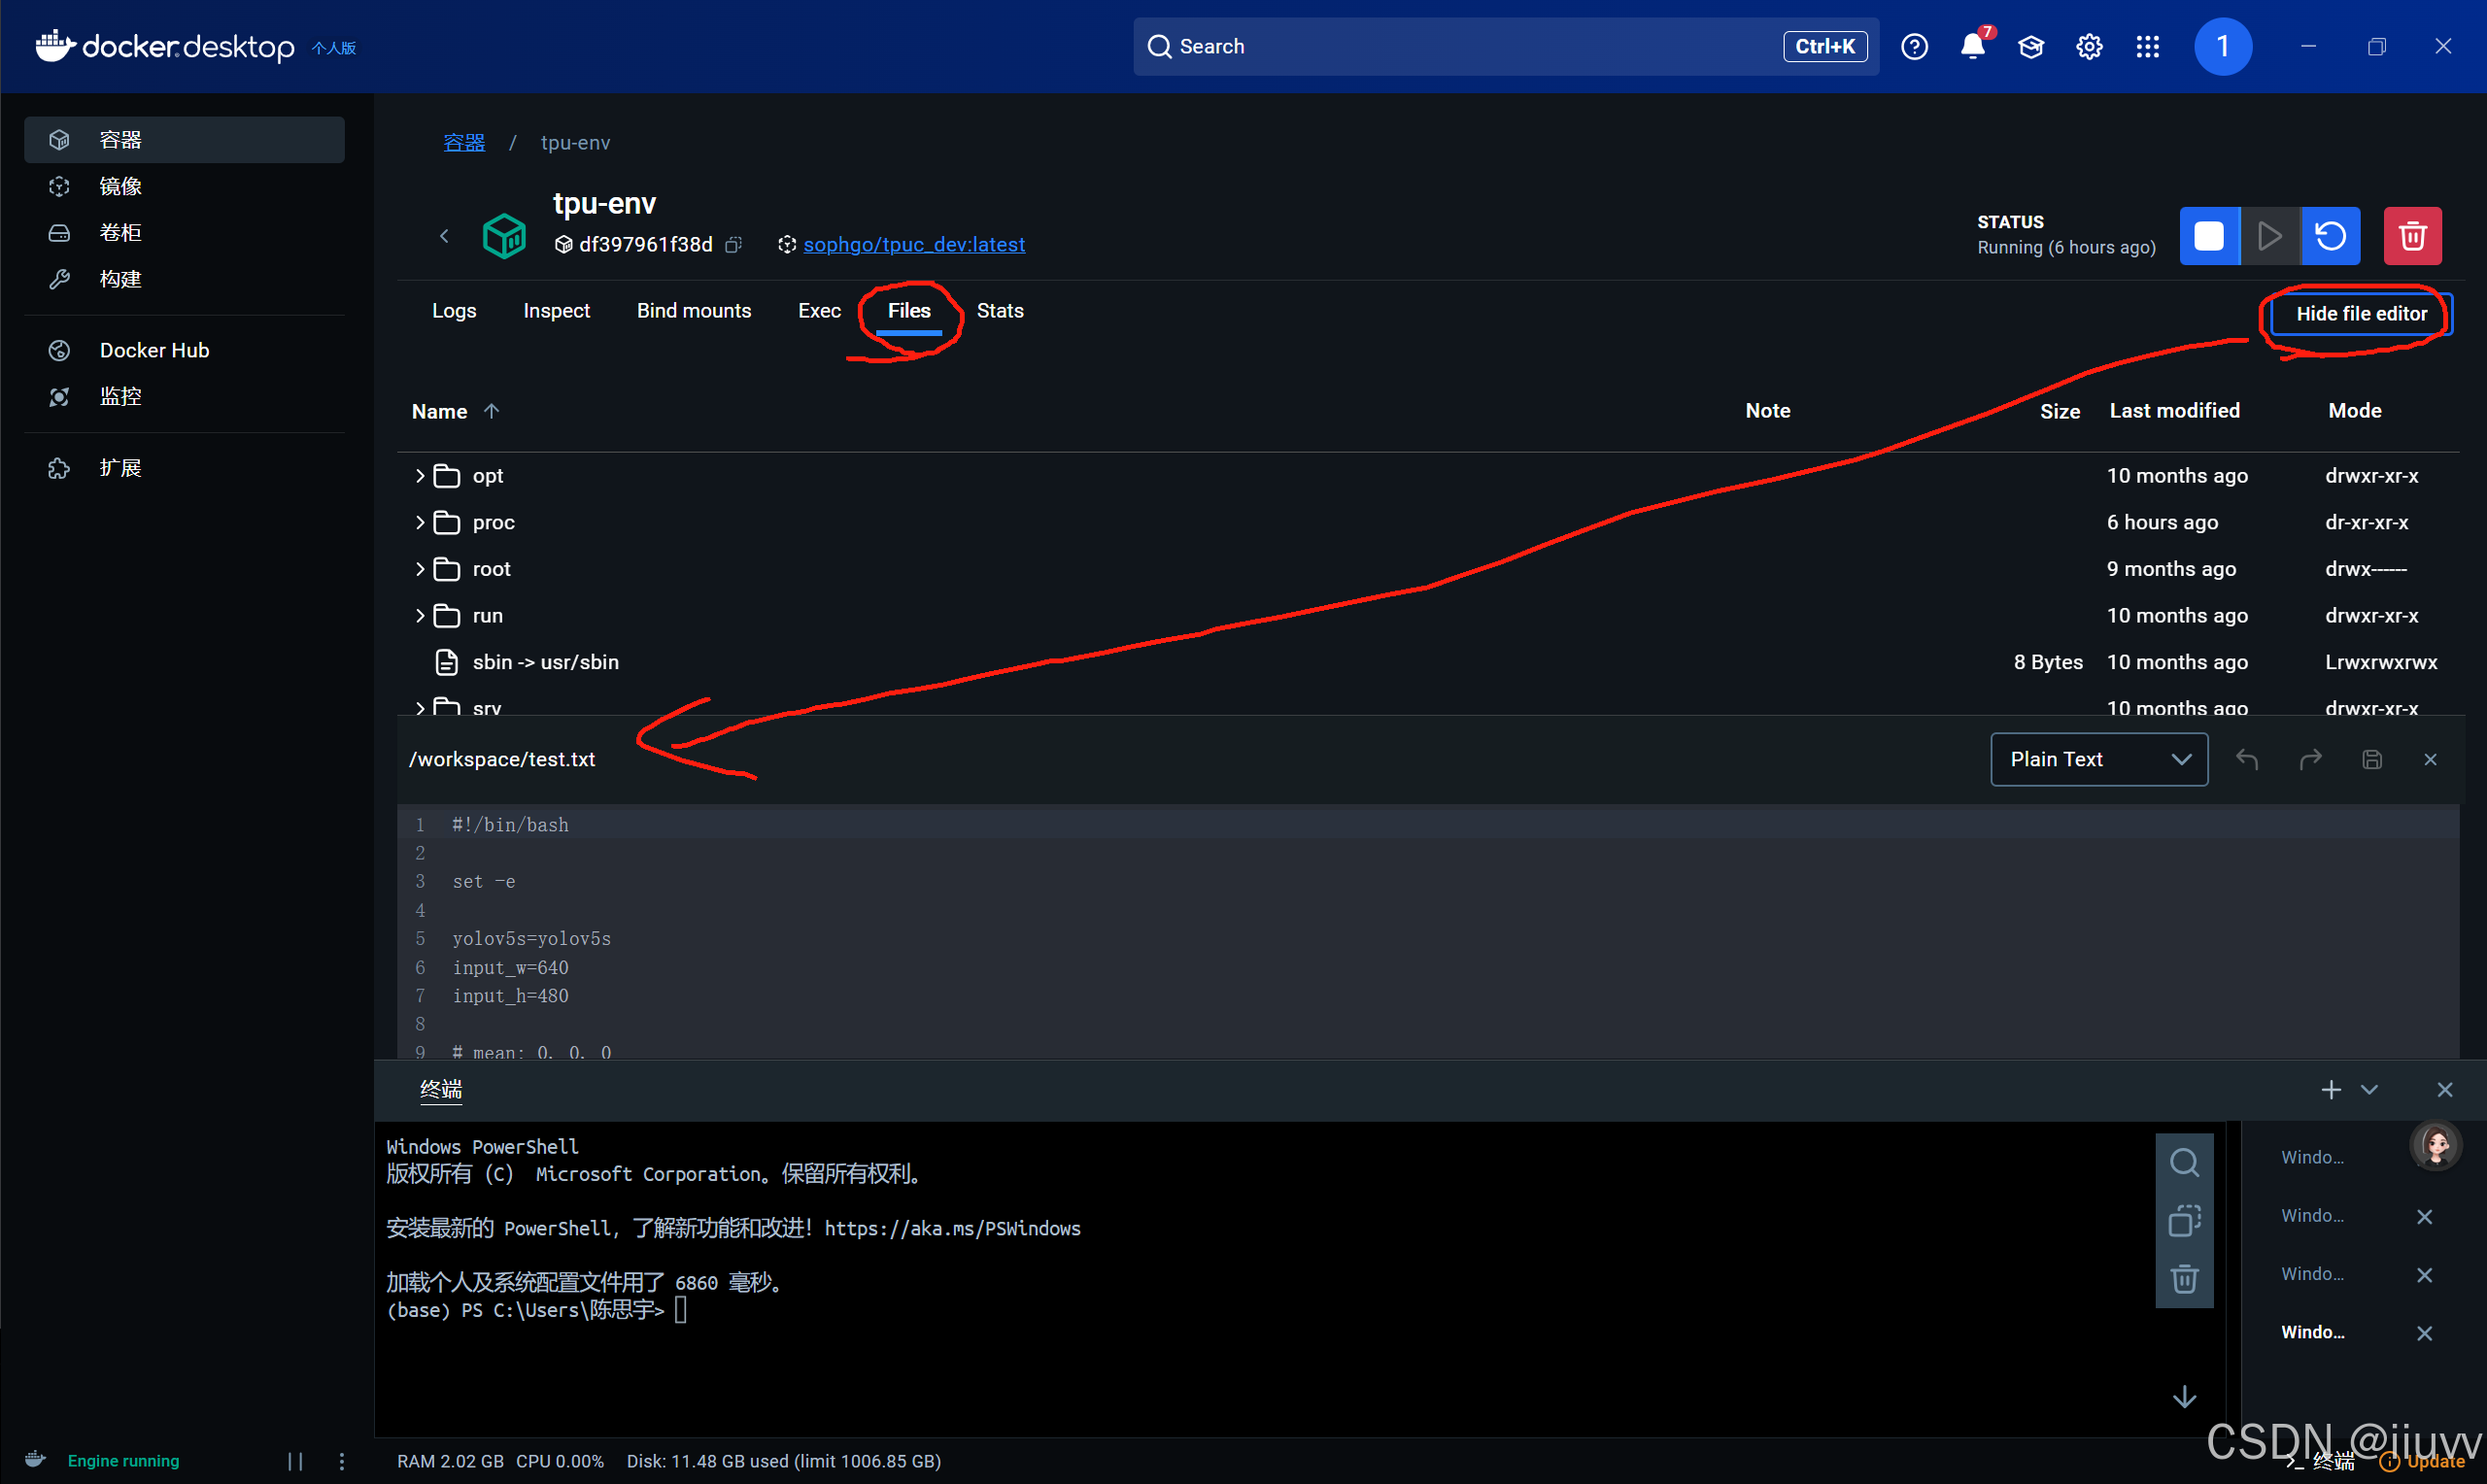Search the terminal output with magnifier icon
The width and height of the screenshot is (2487, 1484).
coord(2185,1162)
